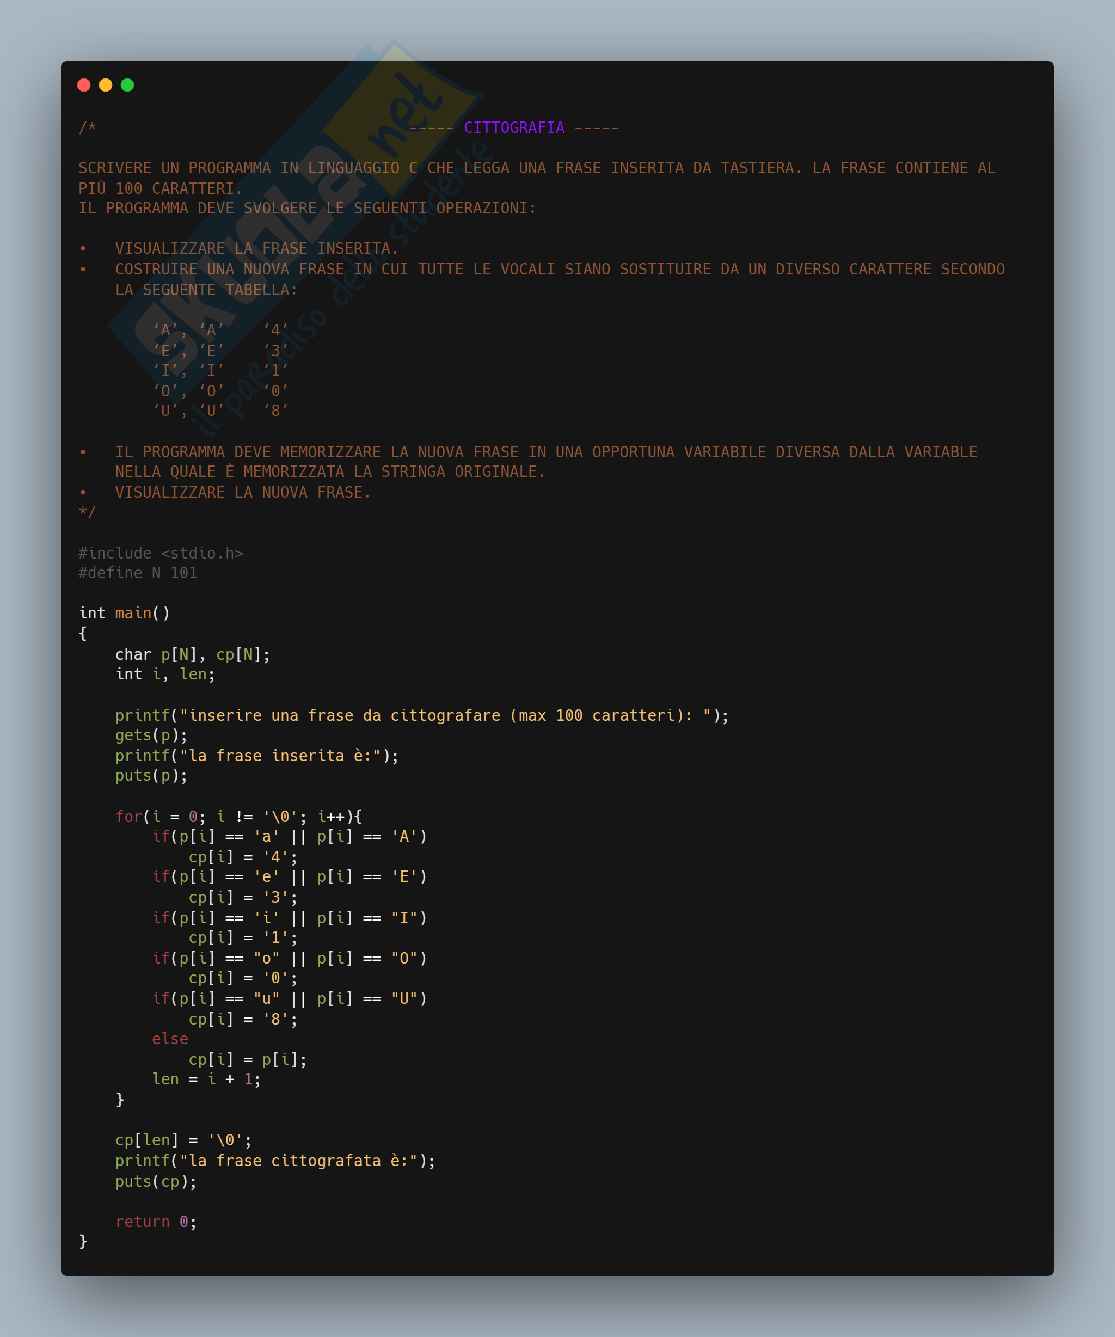The image size is (1115, 1337).
Task: Click the red close window button
Action: 84,85
